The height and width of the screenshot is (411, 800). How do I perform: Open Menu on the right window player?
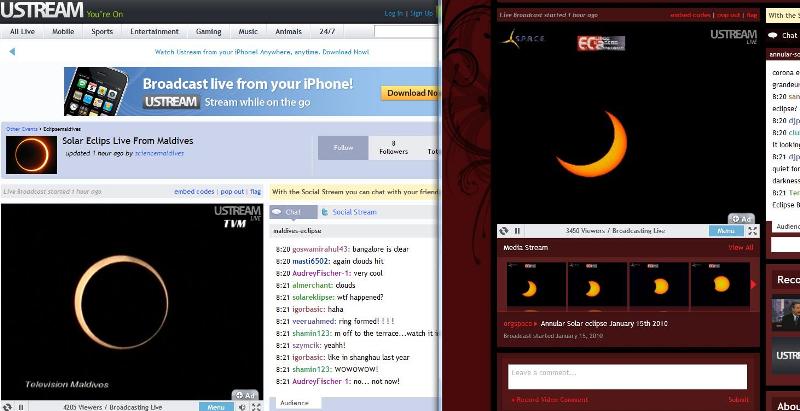click(726, 231)
